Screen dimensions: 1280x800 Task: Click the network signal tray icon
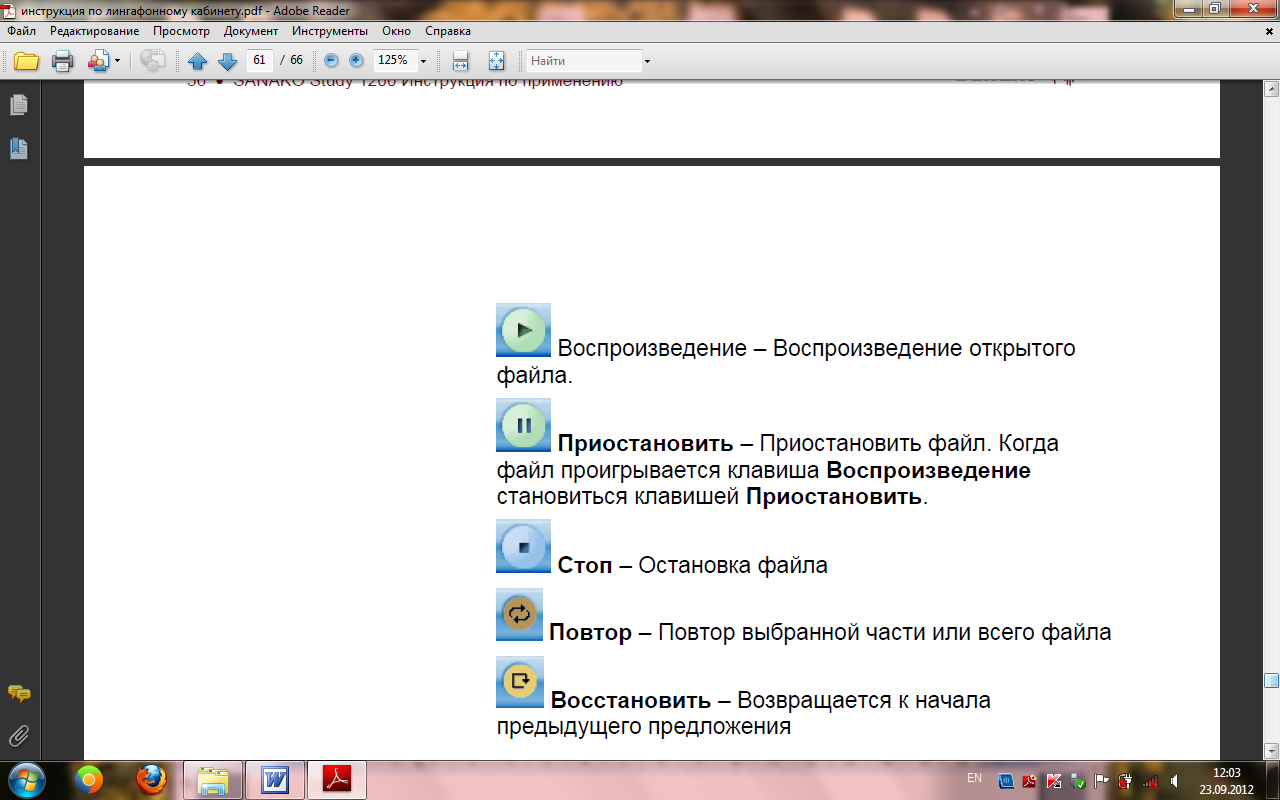pyautogui.click(x=1150, y=781)
